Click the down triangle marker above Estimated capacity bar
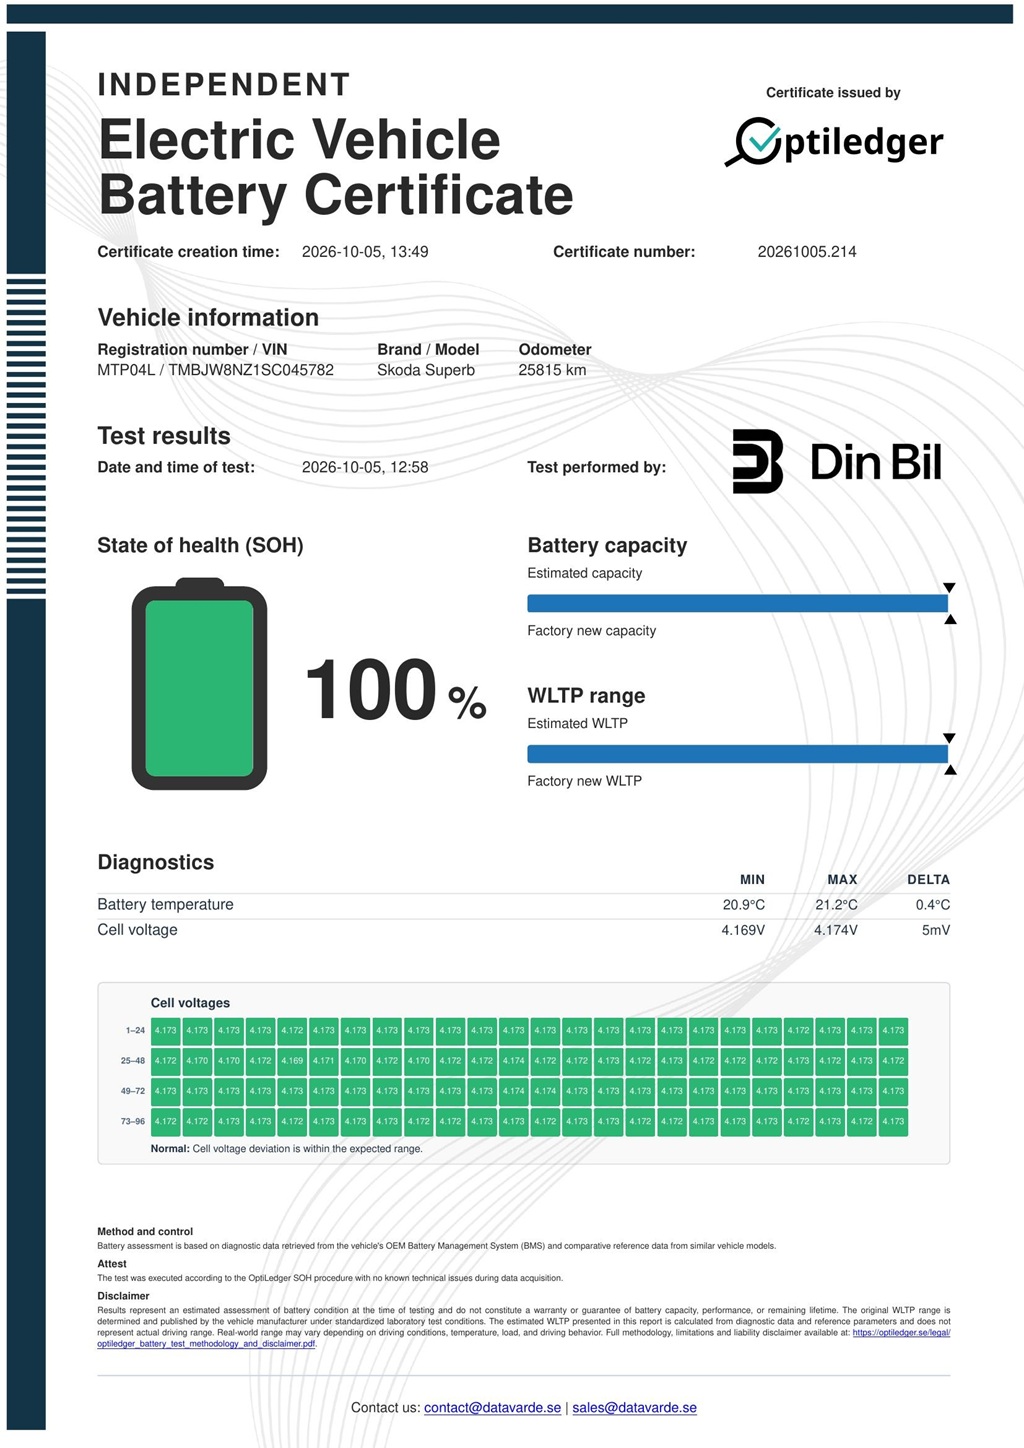Screen dimensions: 1024x1448 [x=949, y=588]
